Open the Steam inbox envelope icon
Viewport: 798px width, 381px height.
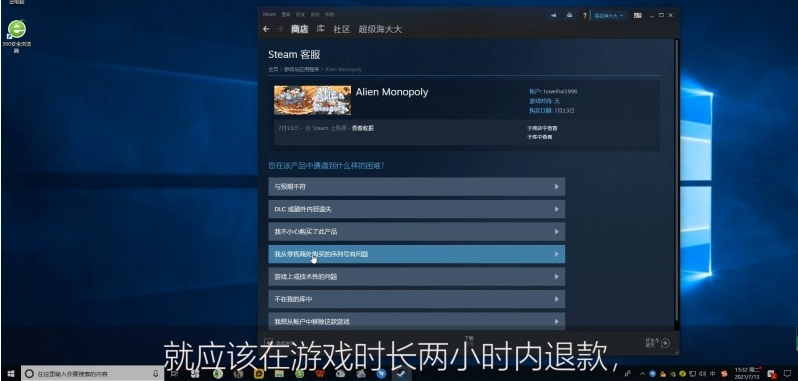pyautogui.click(x=569, y=15)
